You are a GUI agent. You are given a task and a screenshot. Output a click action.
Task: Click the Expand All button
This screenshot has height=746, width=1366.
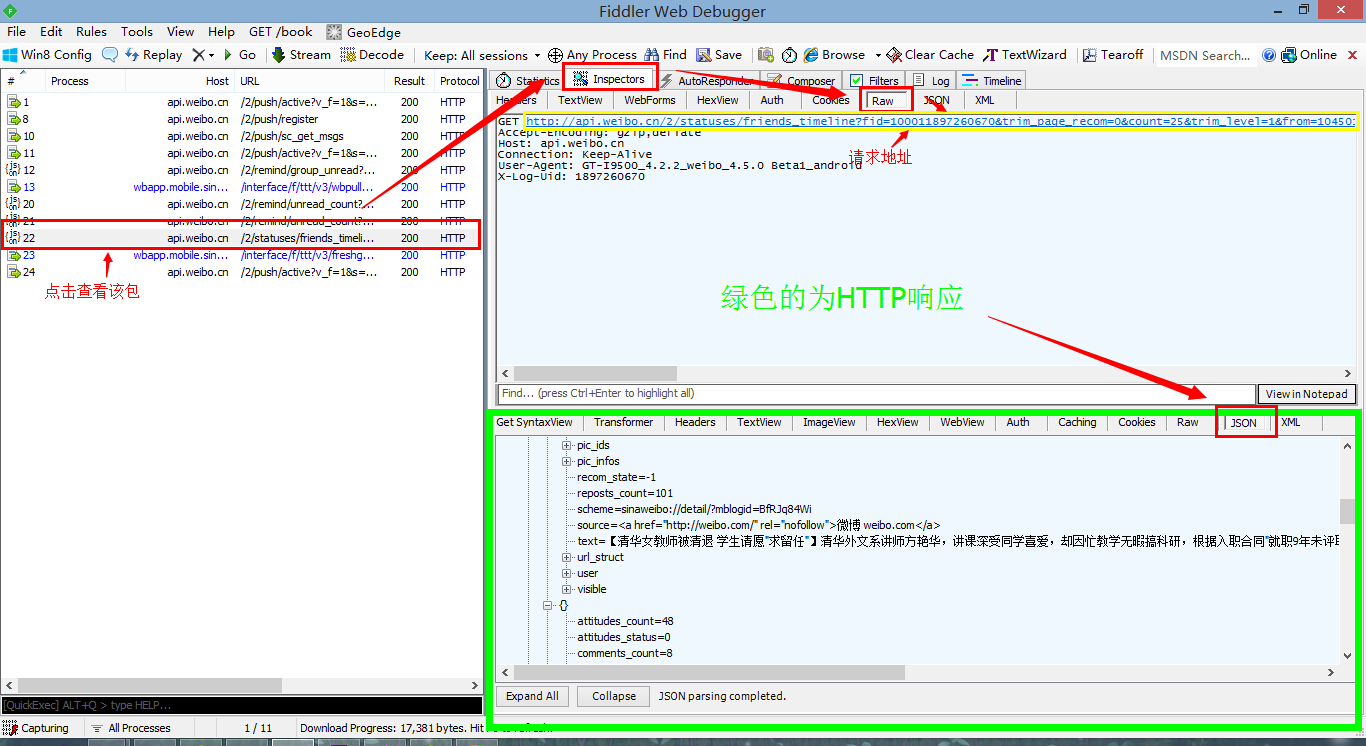532,696
